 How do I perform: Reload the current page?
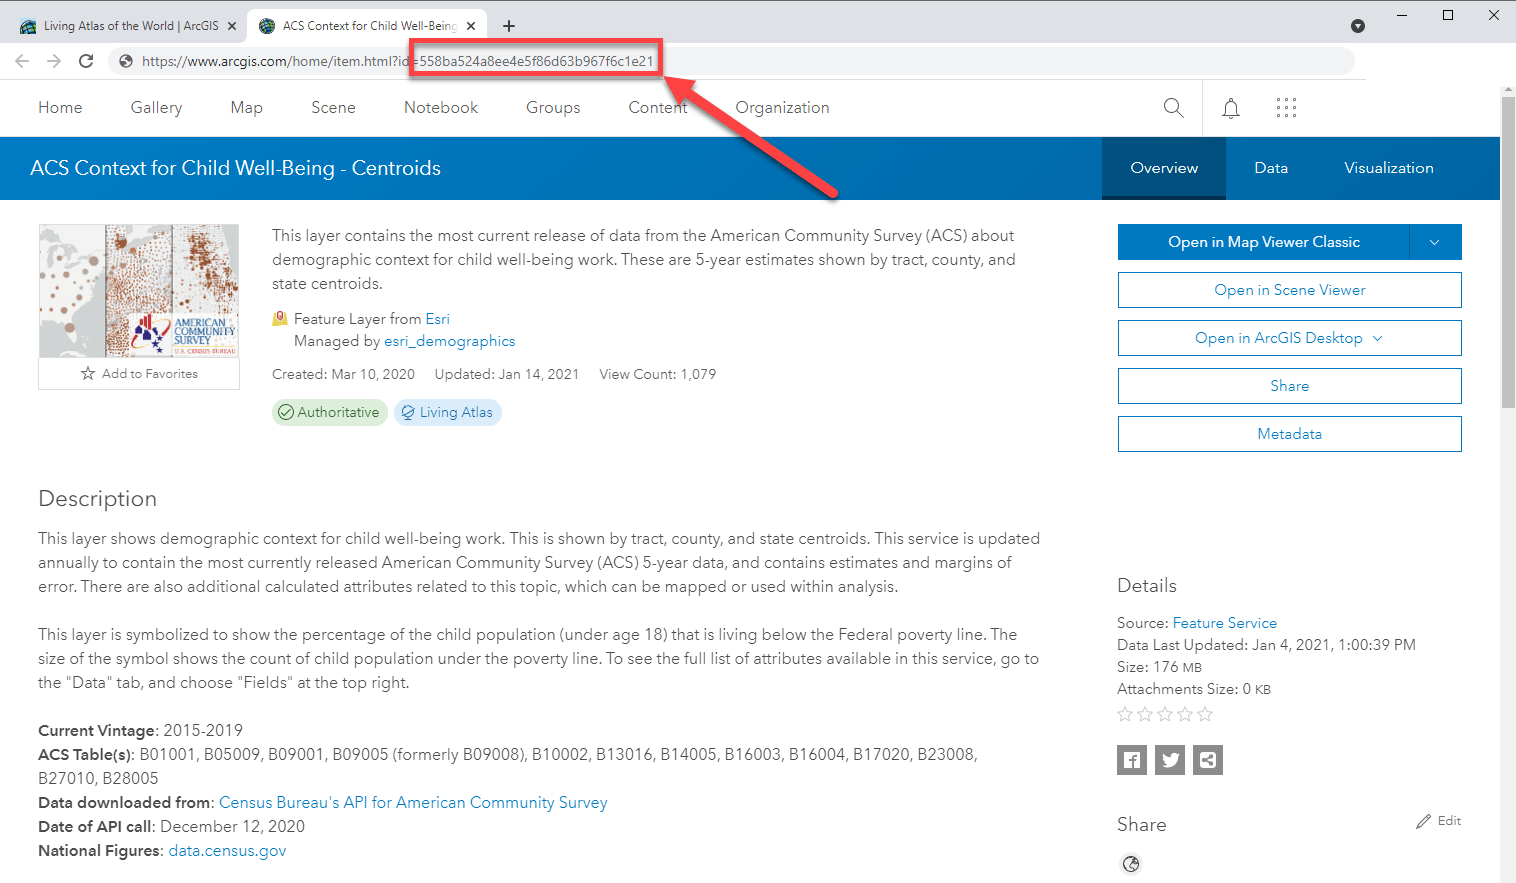[86, 61]
